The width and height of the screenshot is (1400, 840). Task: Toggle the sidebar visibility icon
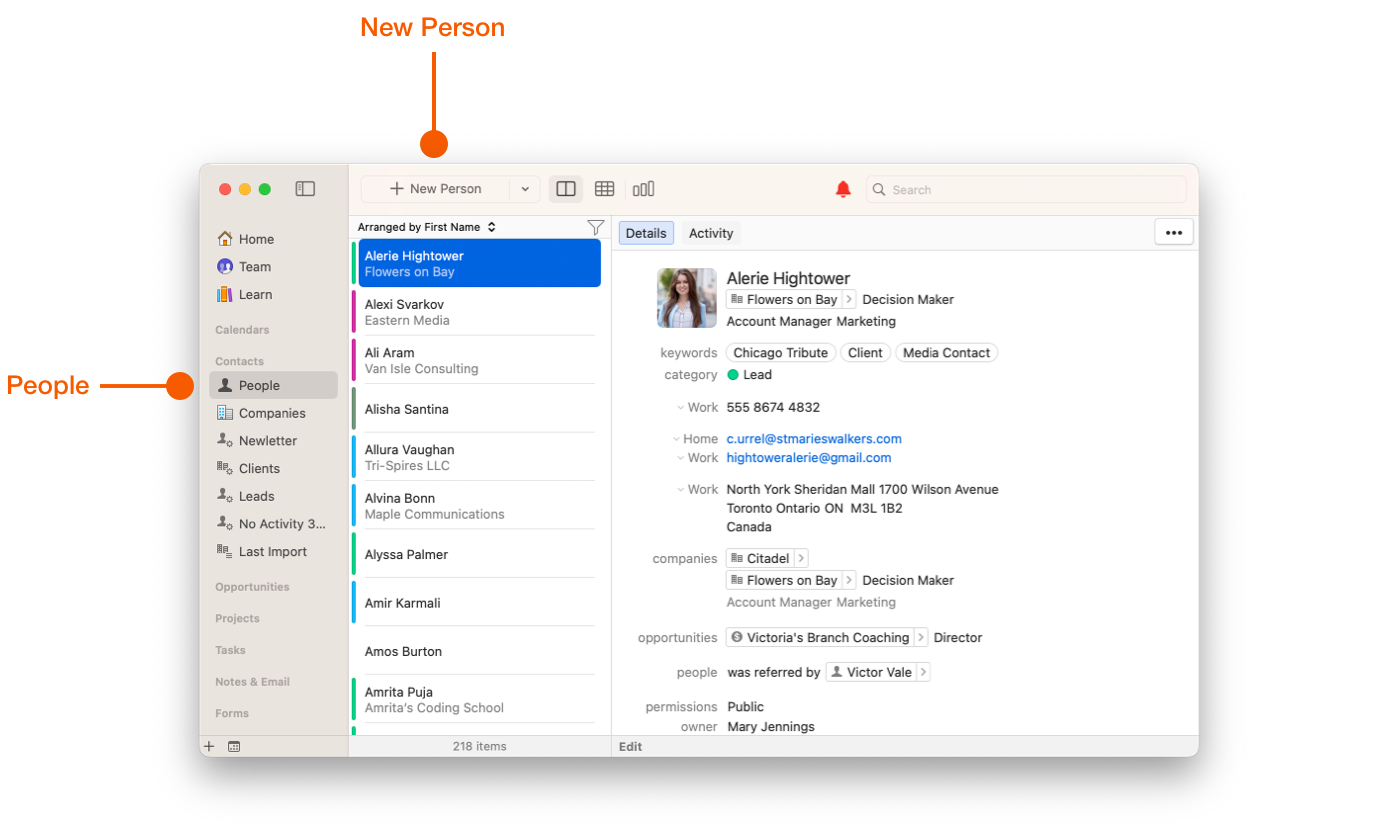point(305,189)
